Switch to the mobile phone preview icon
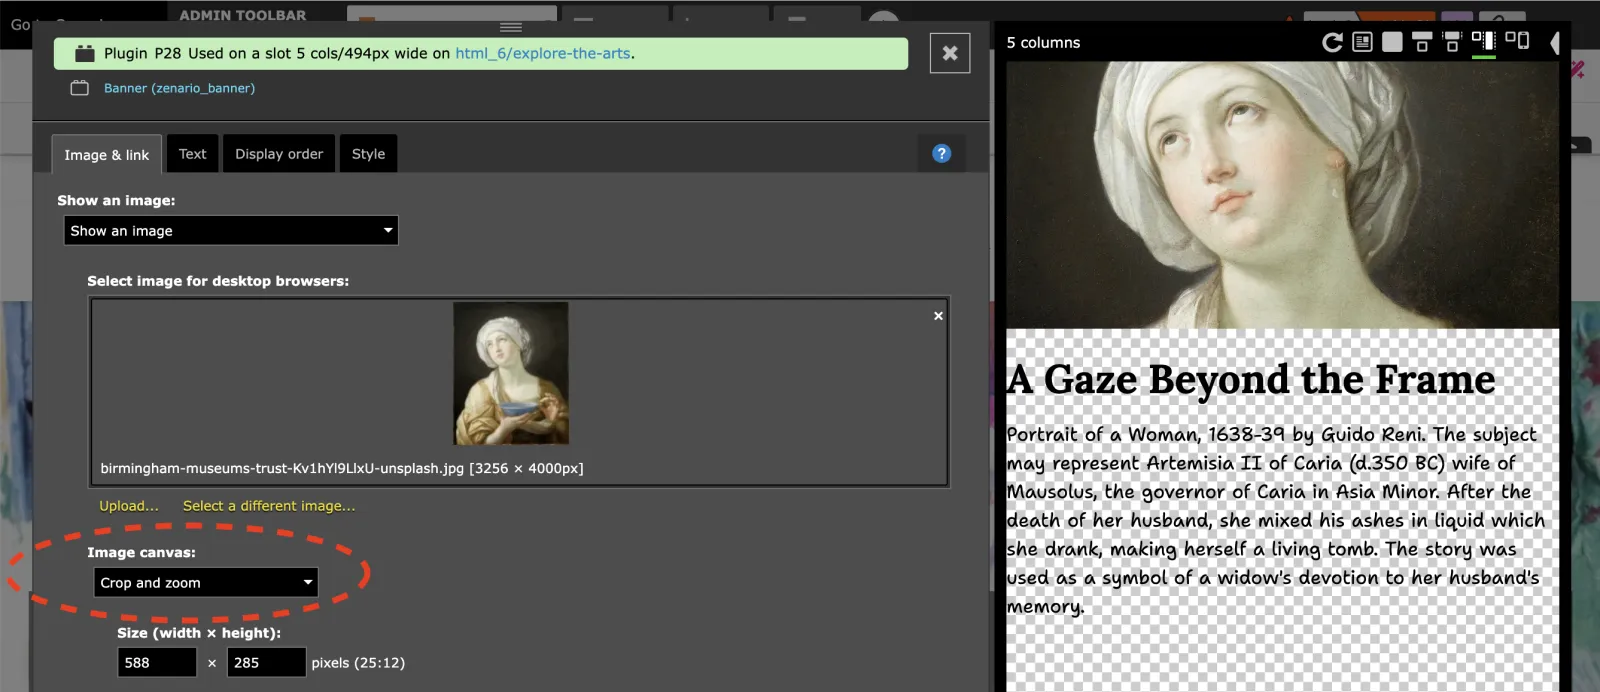This screenshot has width=1600, height=692. (x=1517, y=41)
